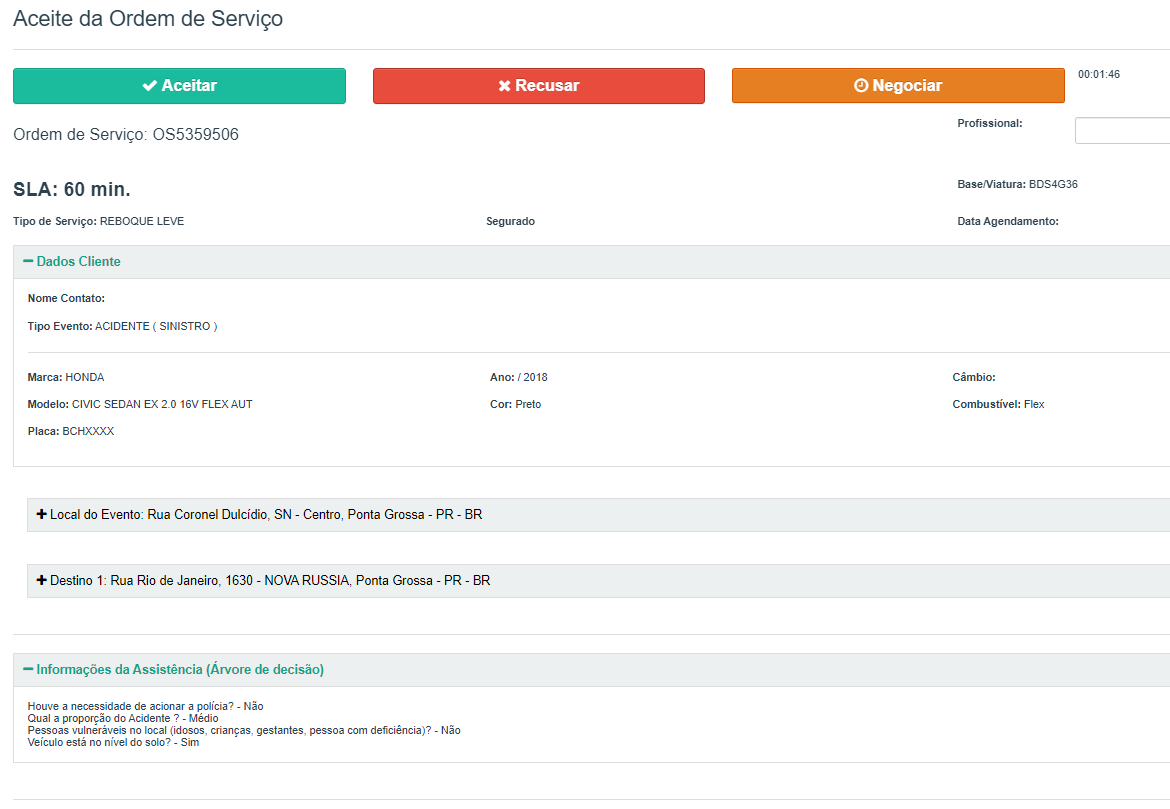Click the checkmark icon on Aceitar
The width and height of the screenshot is (1170, 809).
[x=150, y=86]
